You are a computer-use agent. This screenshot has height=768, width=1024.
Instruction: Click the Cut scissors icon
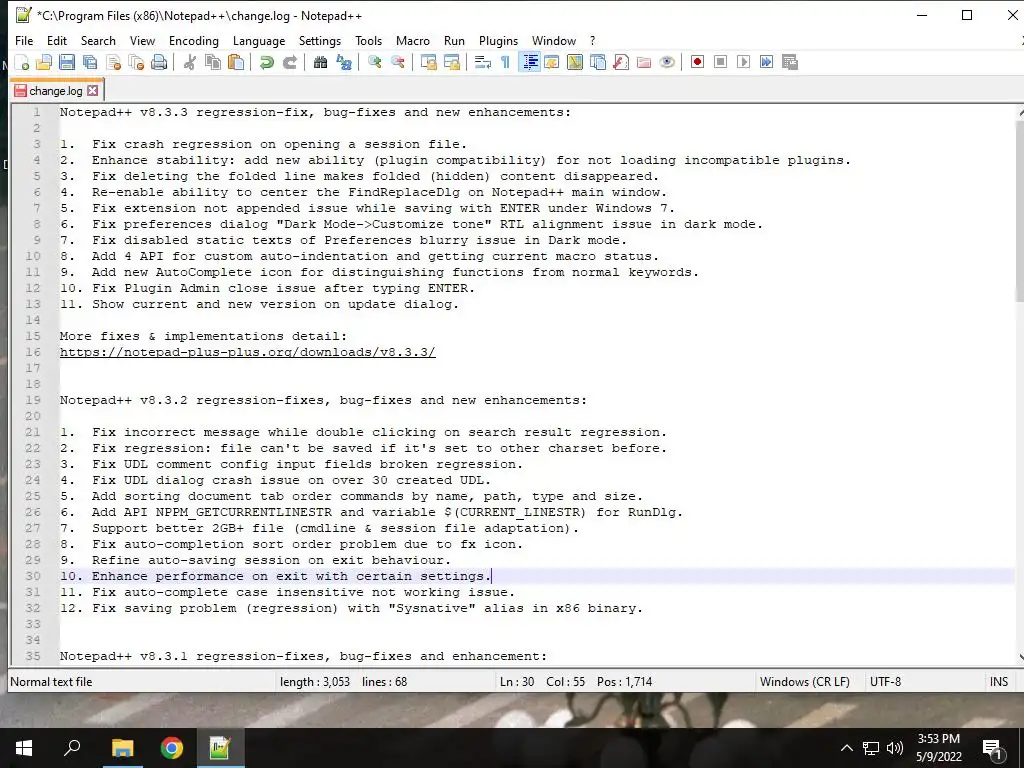point(189,62)
